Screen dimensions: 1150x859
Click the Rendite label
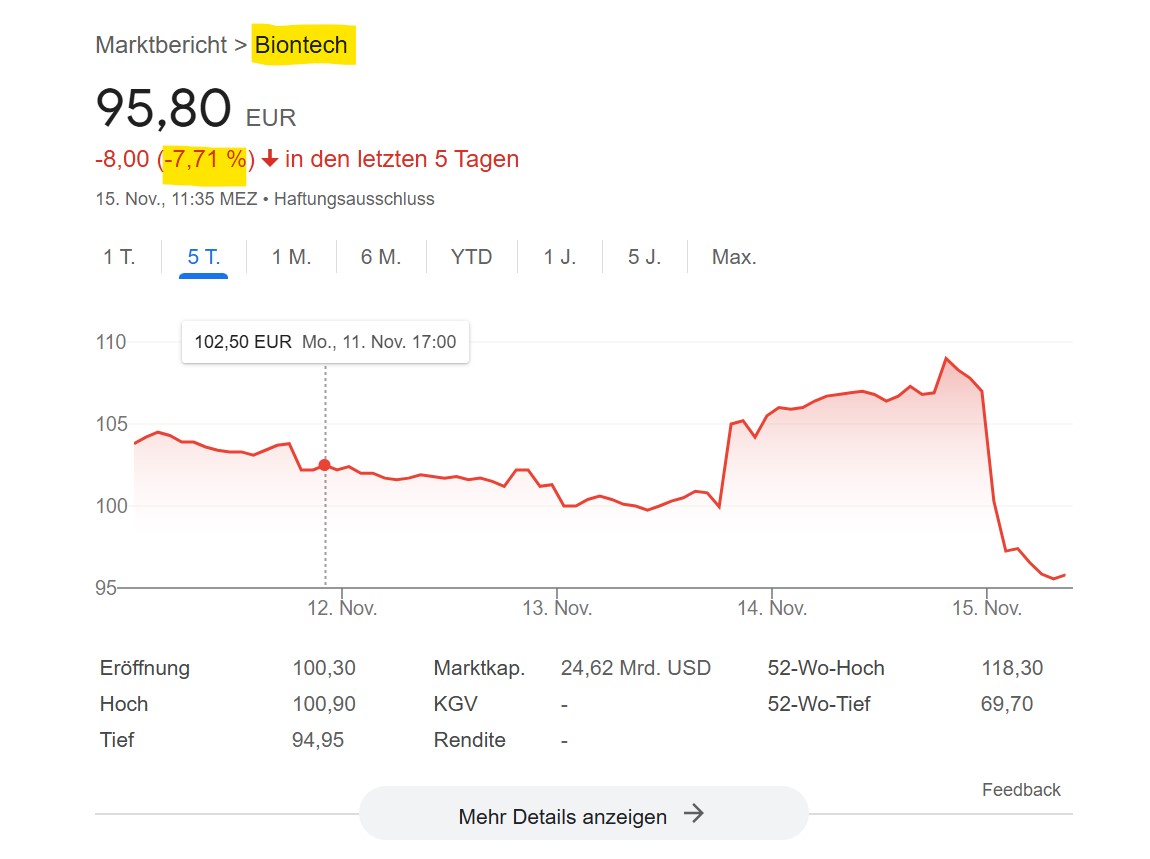(x=469, y=739)
